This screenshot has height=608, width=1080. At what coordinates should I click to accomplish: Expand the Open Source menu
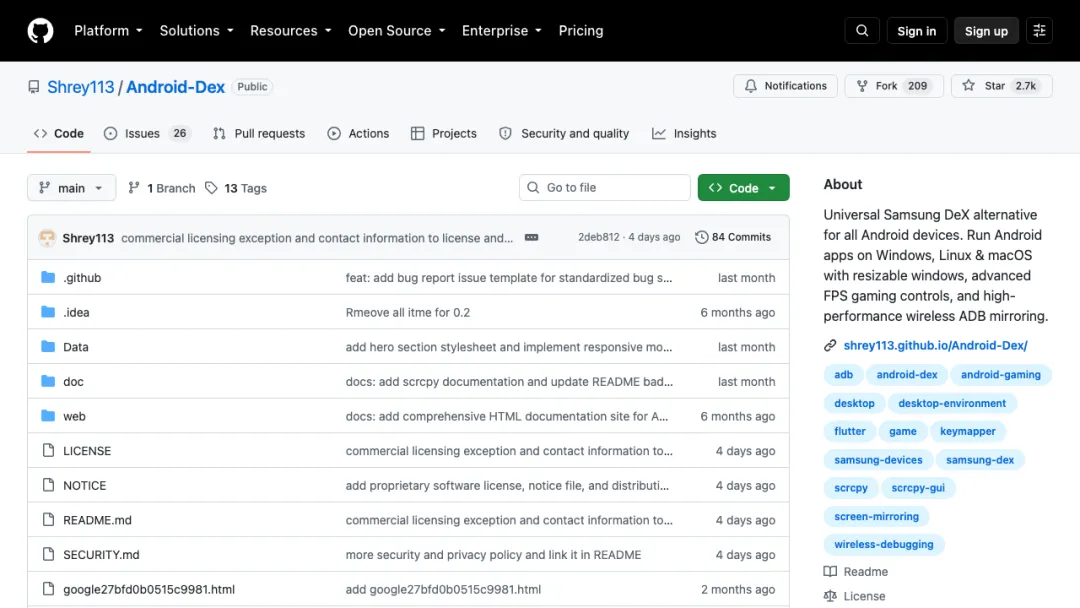[x=397, y=31]
